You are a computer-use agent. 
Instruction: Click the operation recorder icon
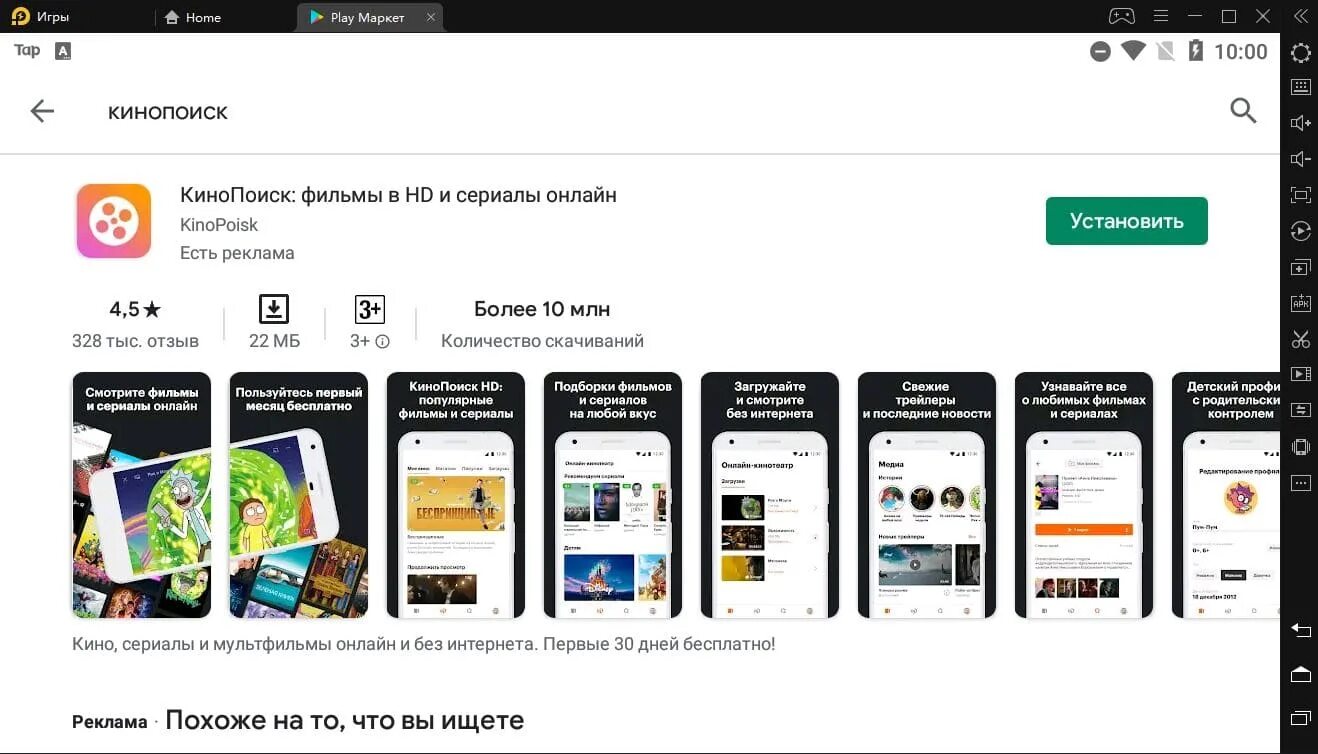(x=1300, y=231)
